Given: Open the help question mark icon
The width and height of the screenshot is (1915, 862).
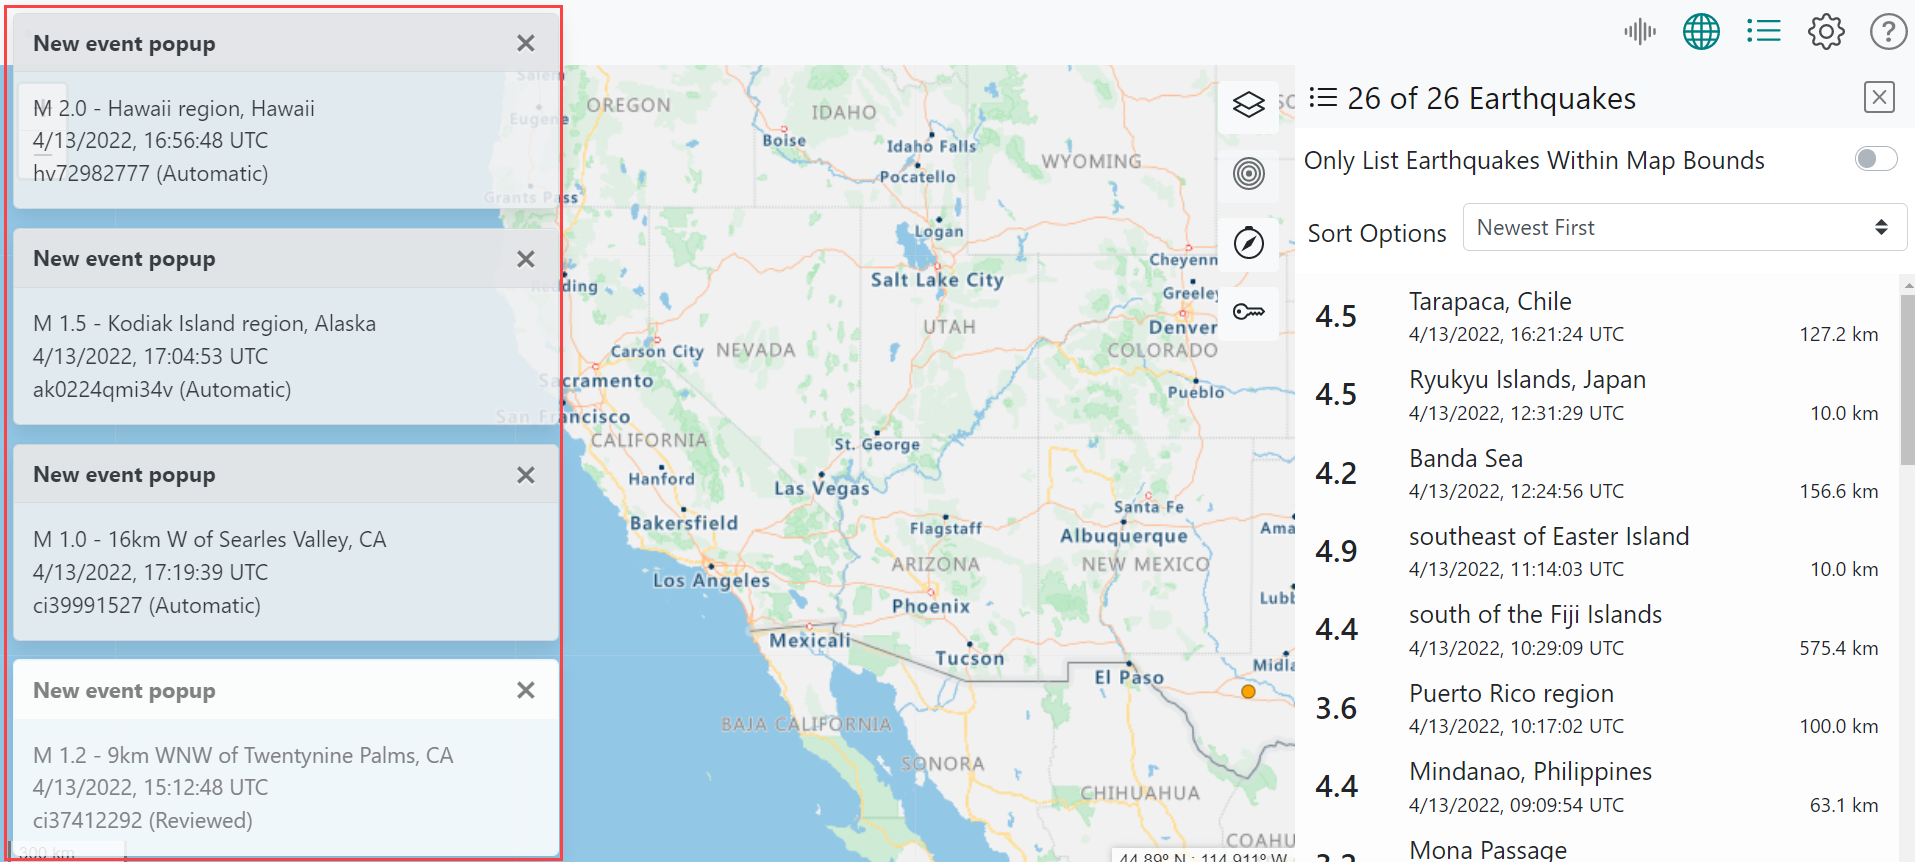Looking at the screenshot, I should (x=1888, y=32).
